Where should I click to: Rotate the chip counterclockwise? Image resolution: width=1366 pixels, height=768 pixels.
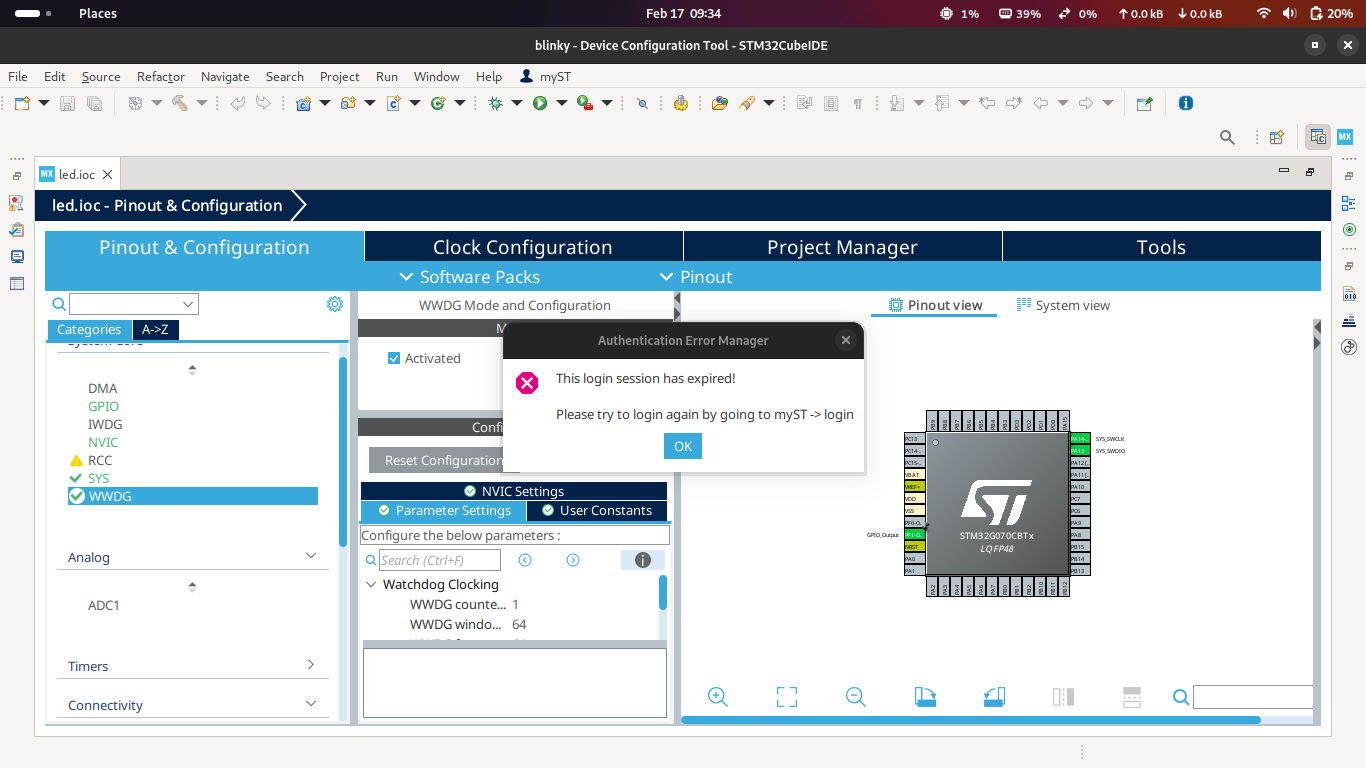click(x=993, y=696)
